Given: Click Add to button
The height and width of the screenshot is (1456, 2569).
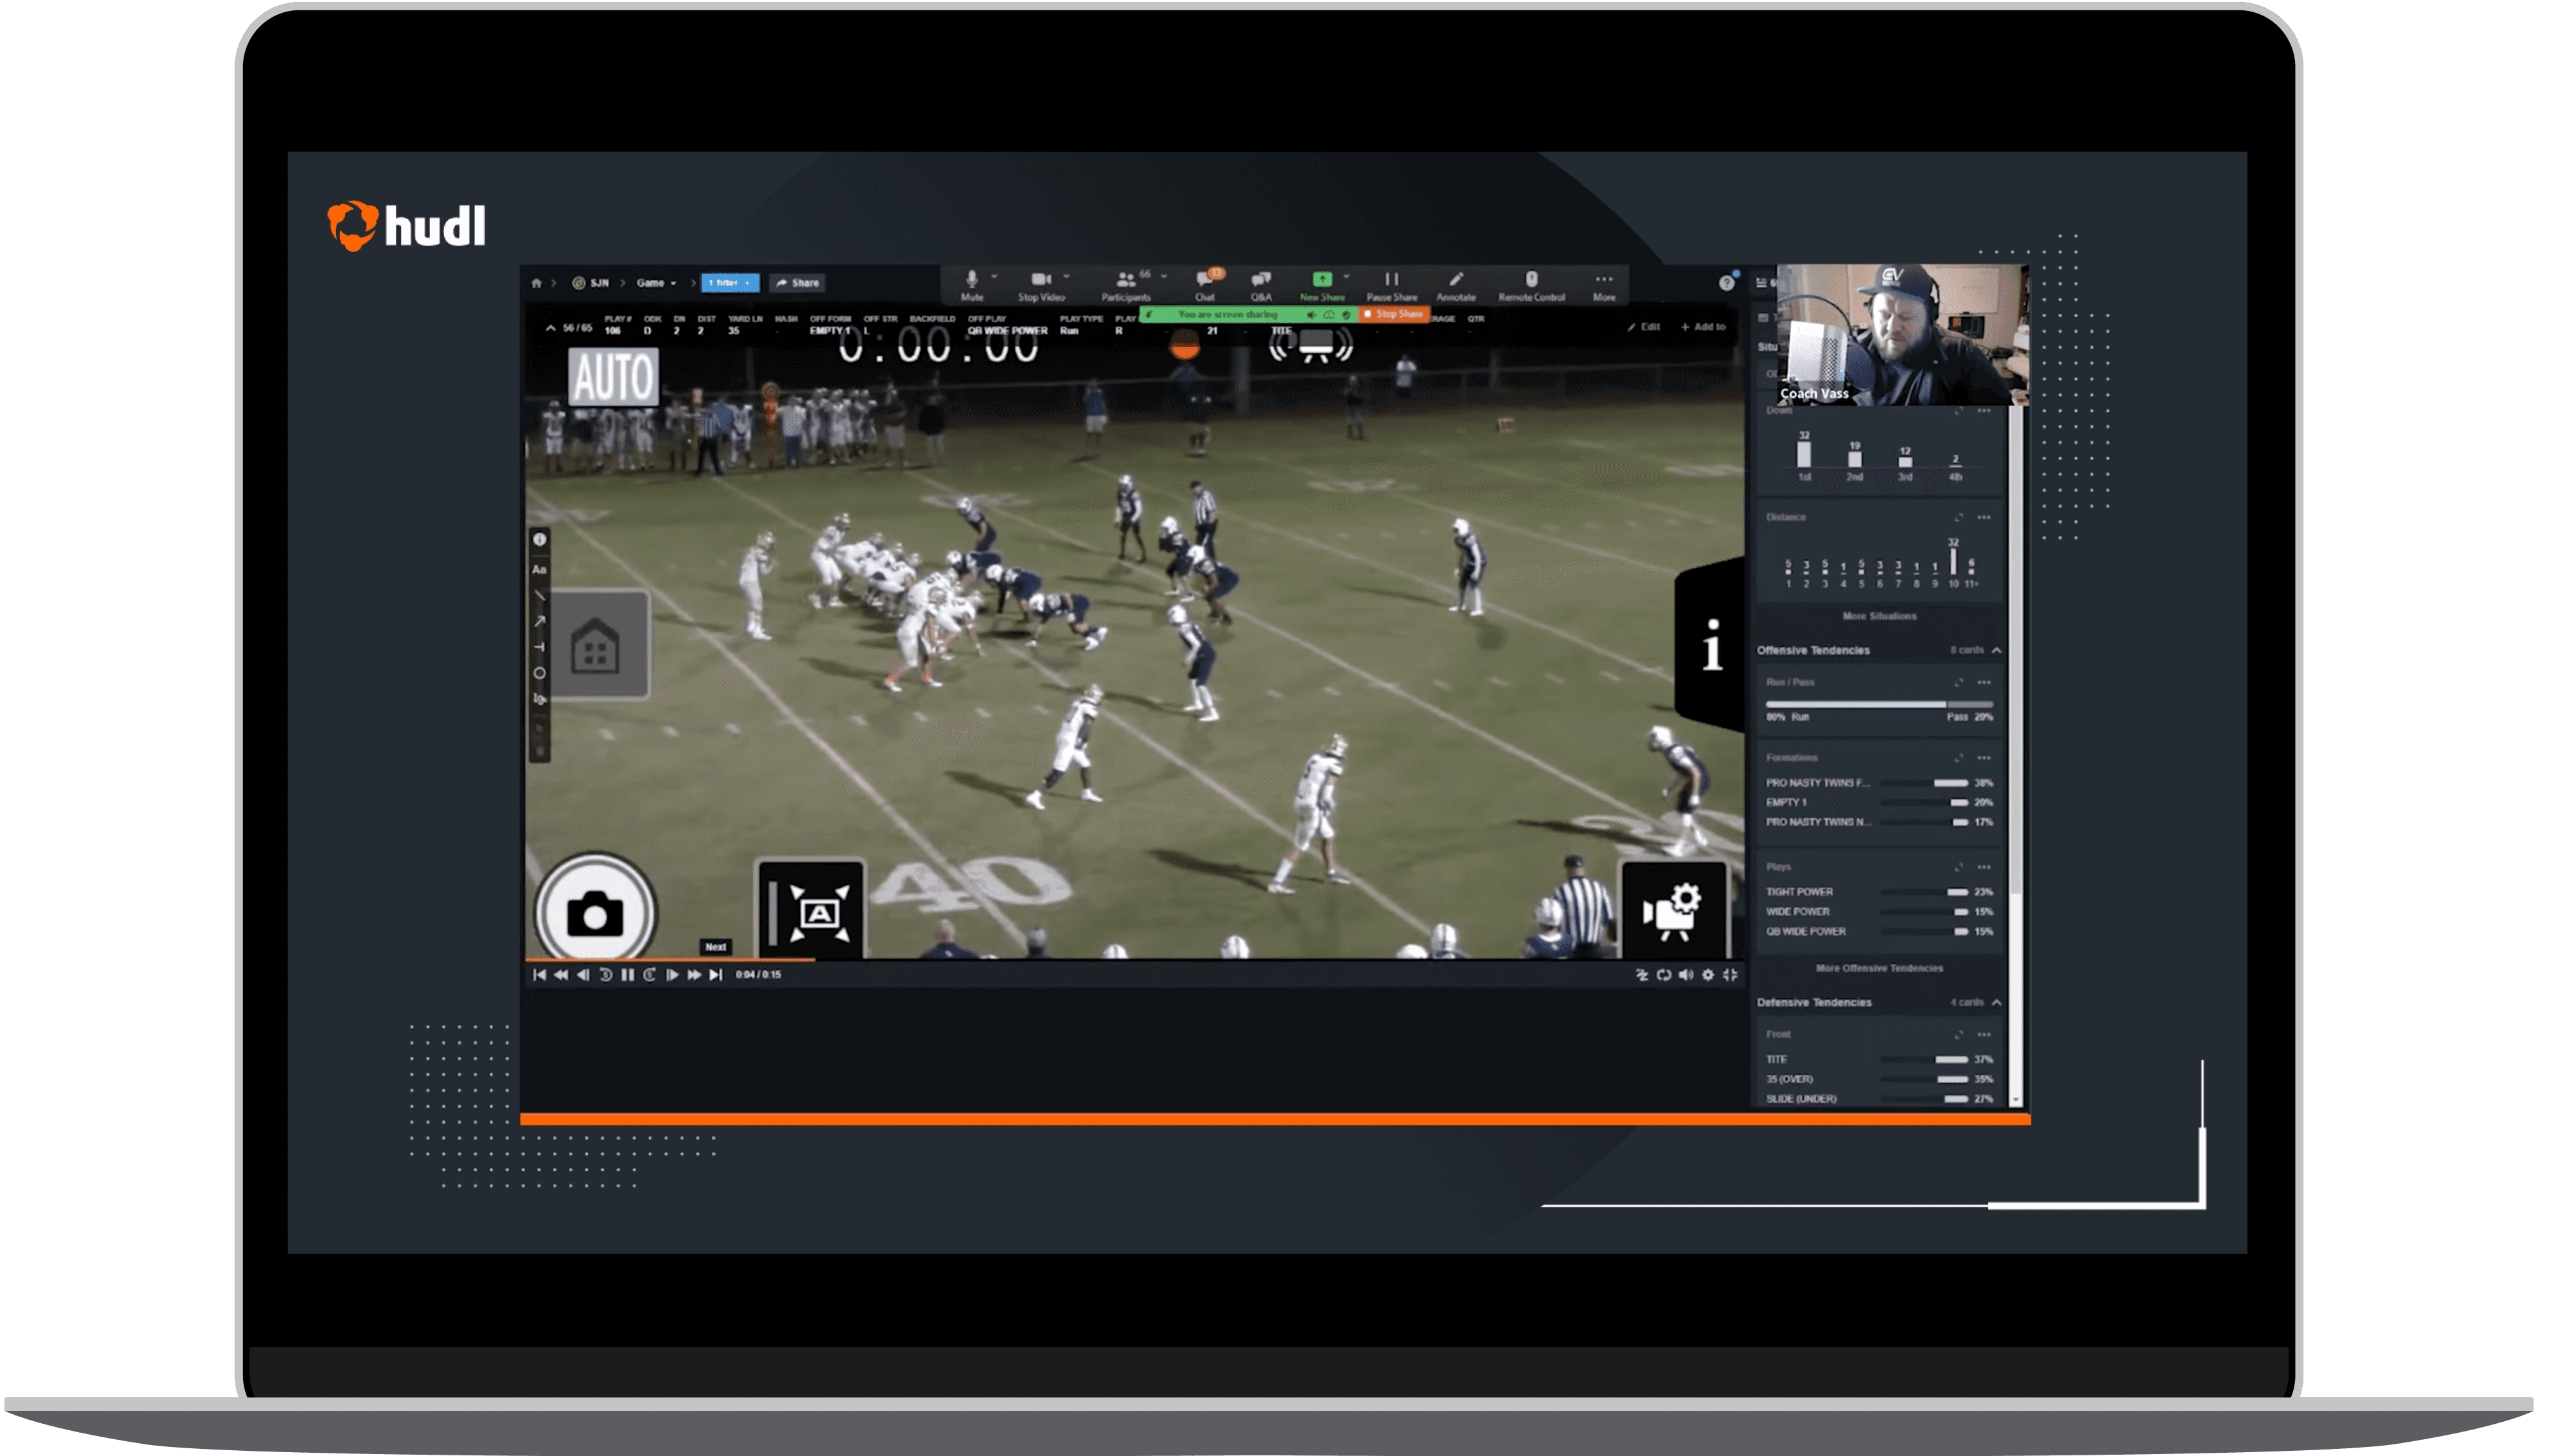Looking at the screenshot, I should (x=1703, y=327).
